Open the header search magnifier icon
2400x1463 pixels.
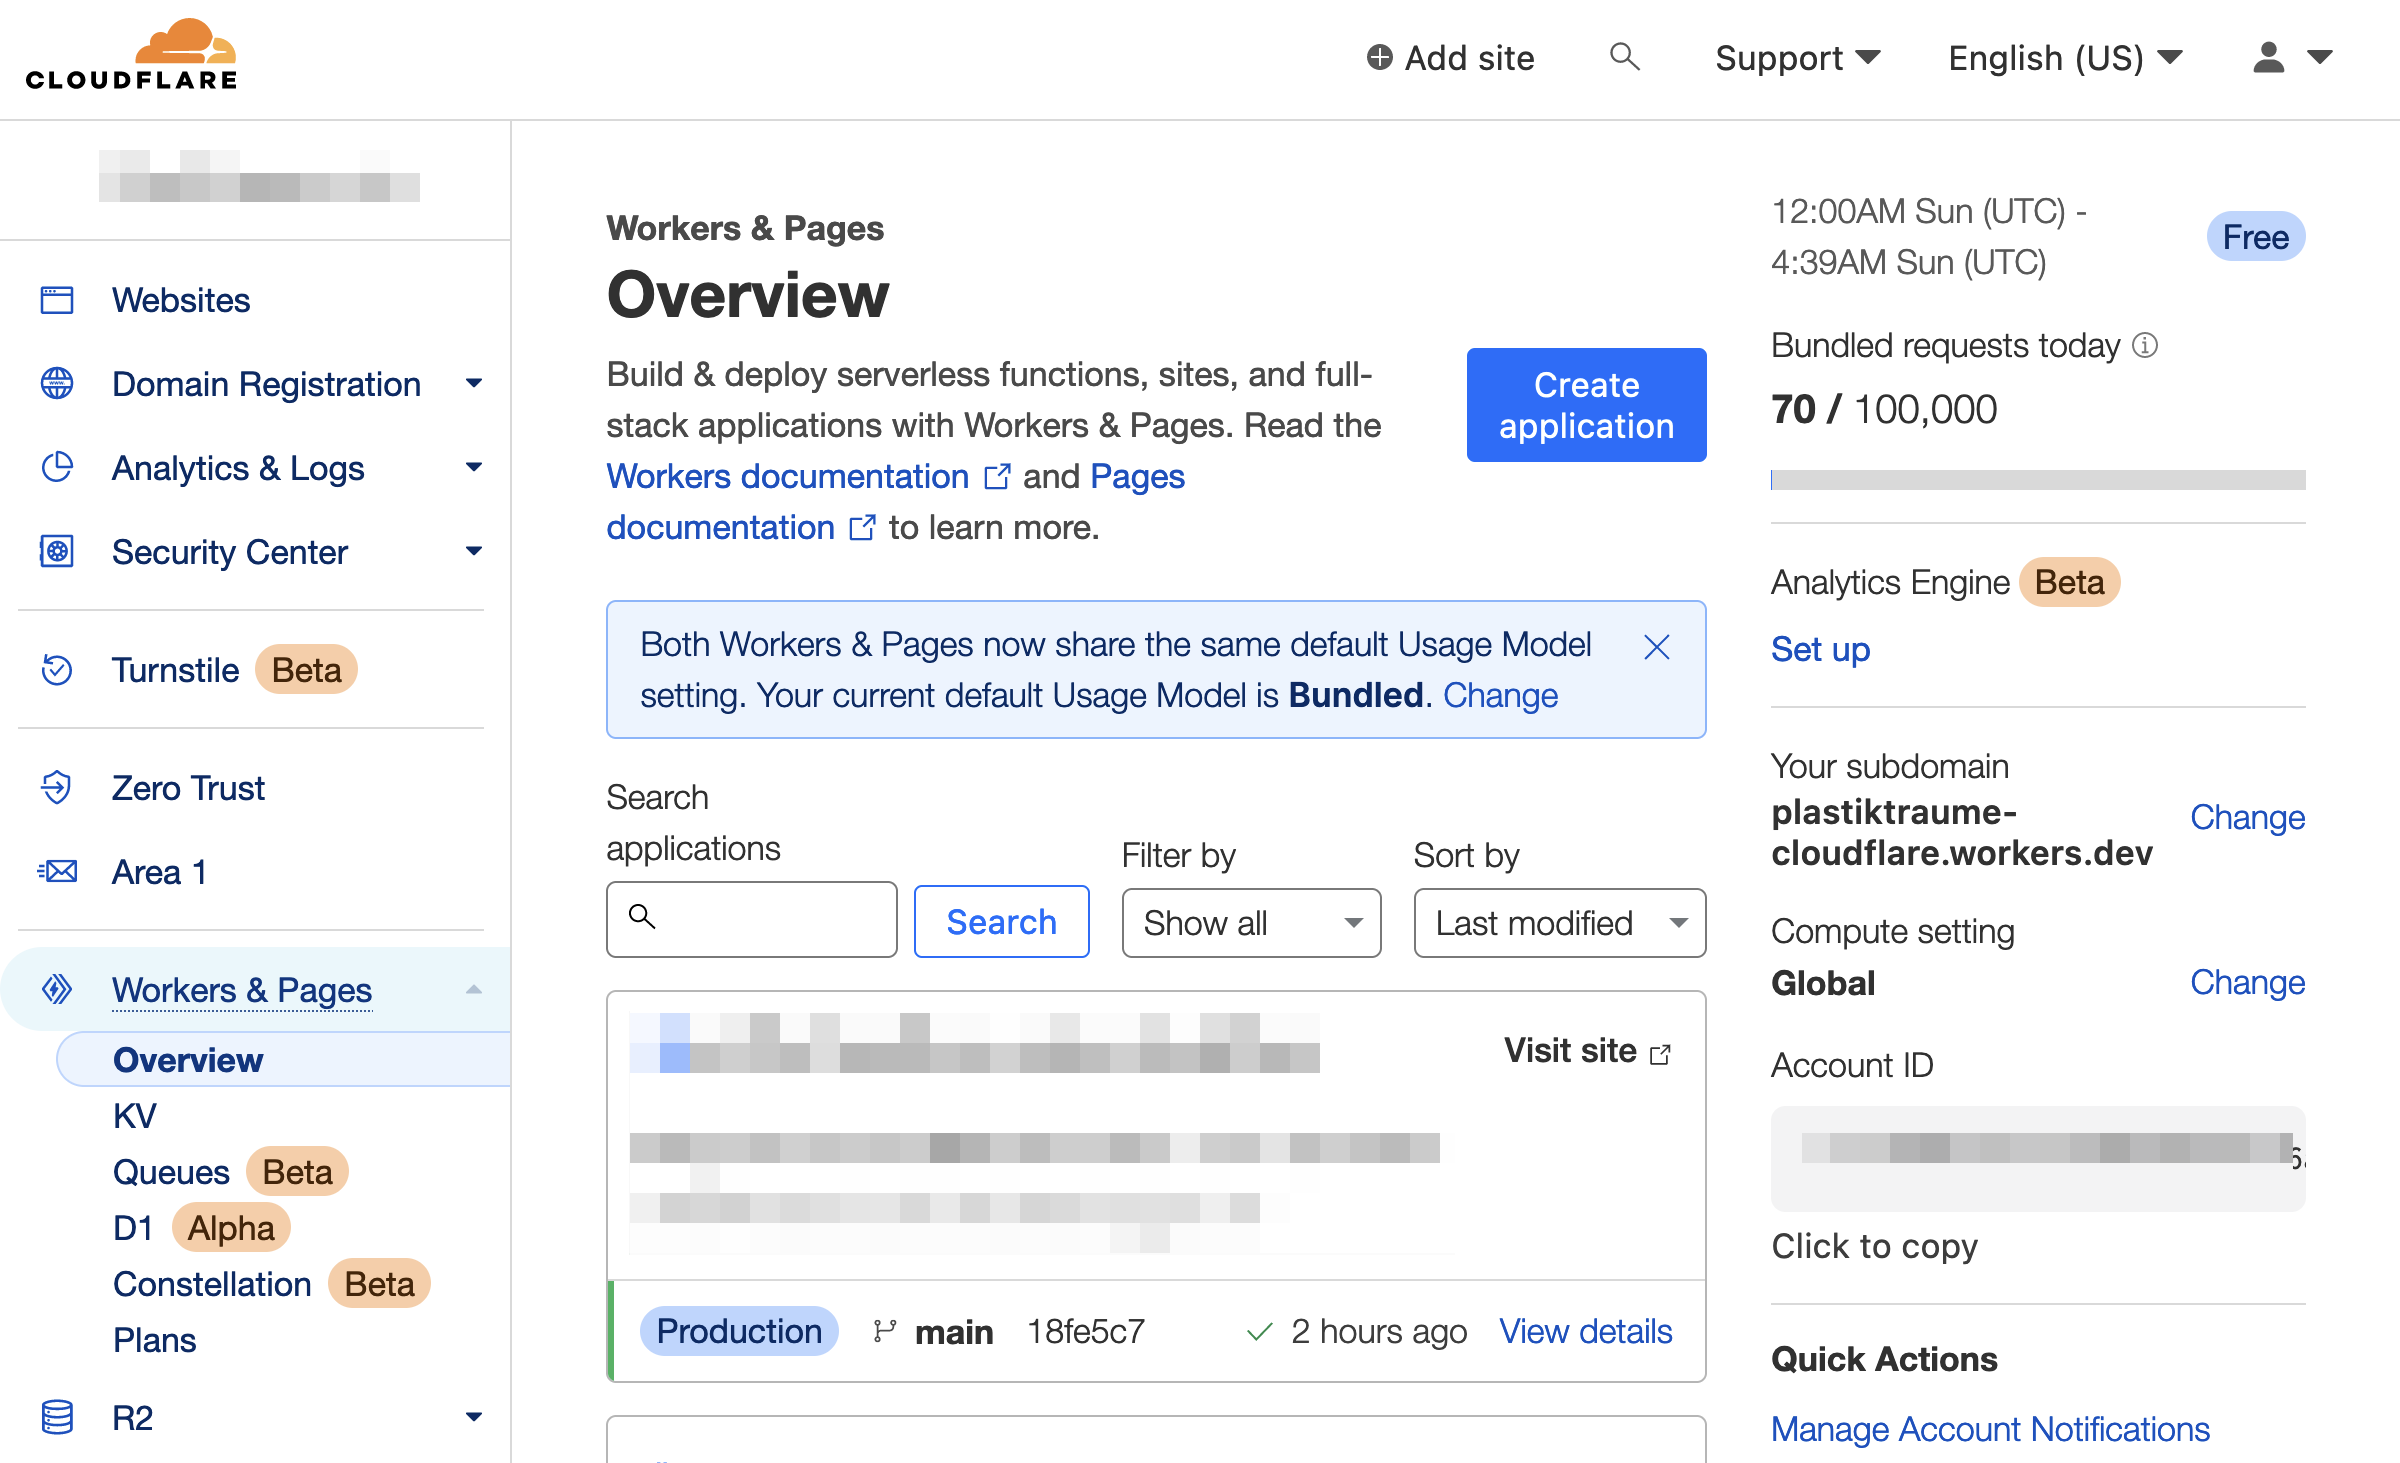pos(1625,57)
